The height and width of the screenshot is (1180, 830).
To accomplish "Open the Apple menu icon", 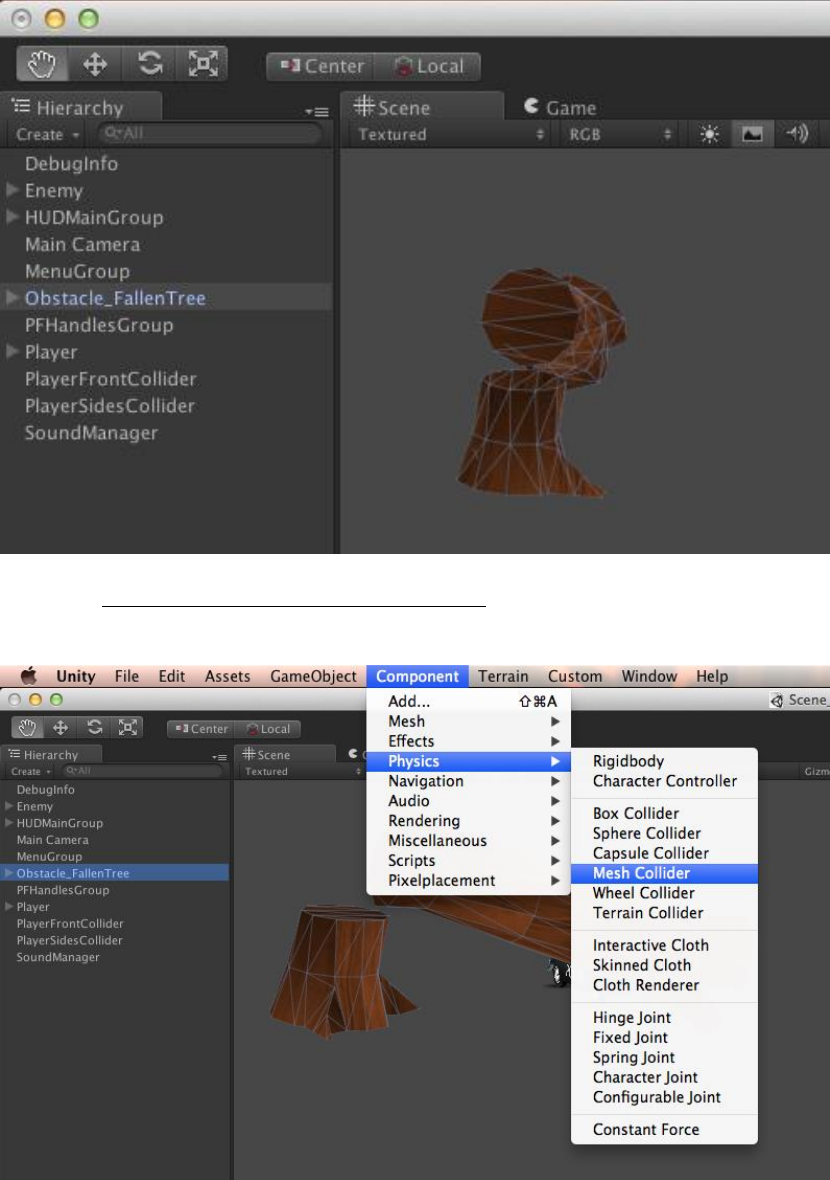I will tap(28, 676).
